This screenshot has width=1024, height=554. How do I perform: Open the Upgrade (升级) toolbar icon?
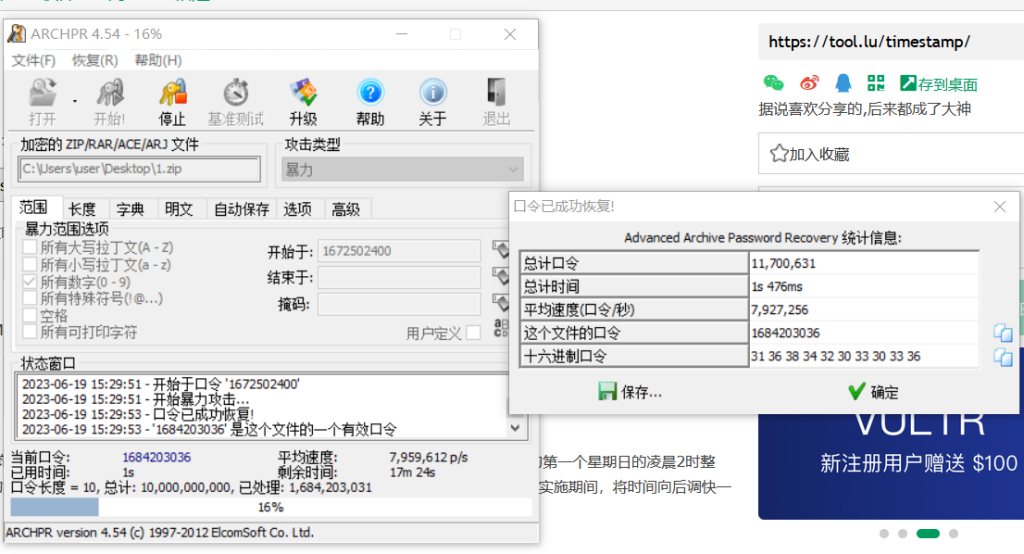tap(303, 95)
